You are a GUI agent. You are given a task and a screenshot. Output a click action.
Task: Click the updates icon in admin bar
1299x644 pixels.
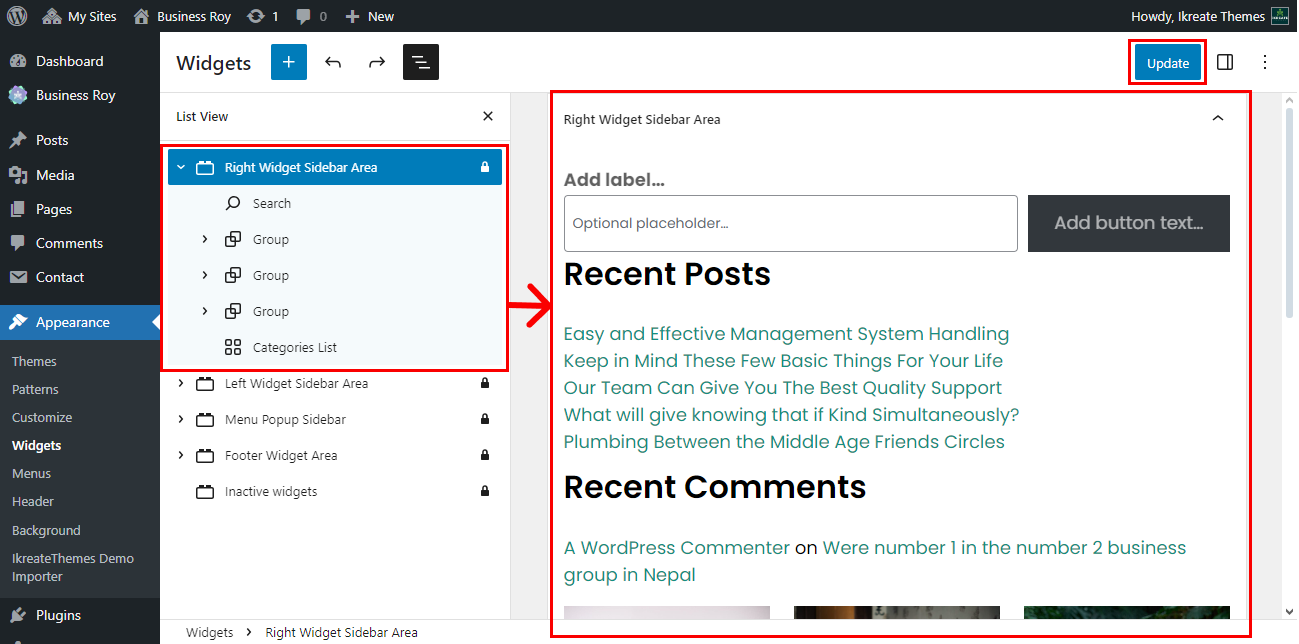tap(257, 16)
